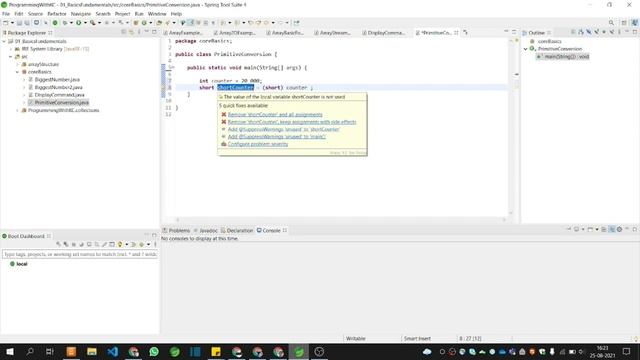Image resolution: width=640 pixels, height=360 pixels.
Task: Toggle Hide Local Types in Outline
Action: coord(611,32)
